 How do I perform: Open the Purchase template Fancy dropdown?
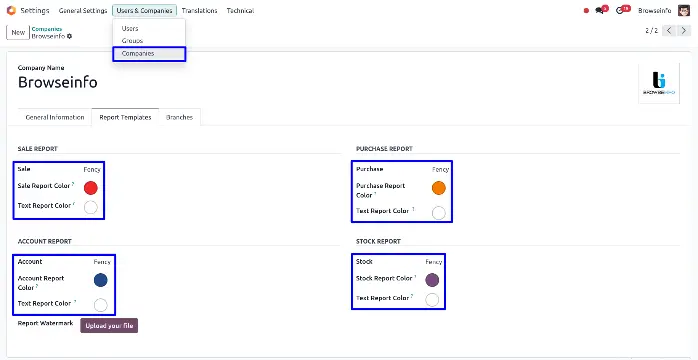[440, 170]
